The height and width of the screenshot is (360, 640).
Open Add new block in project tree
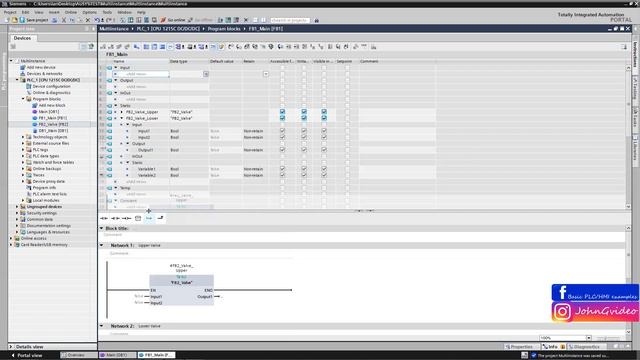(52, 105)
